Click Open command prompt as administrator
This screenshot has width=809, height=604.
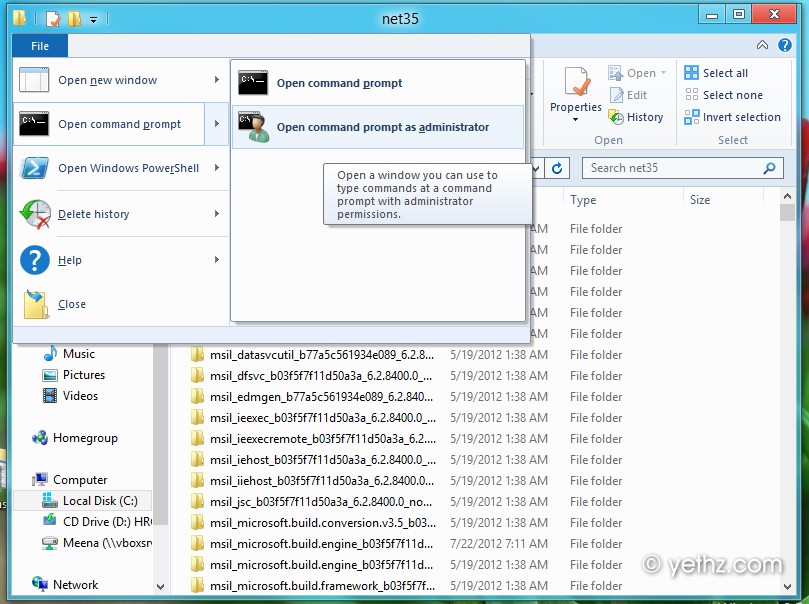382,127
